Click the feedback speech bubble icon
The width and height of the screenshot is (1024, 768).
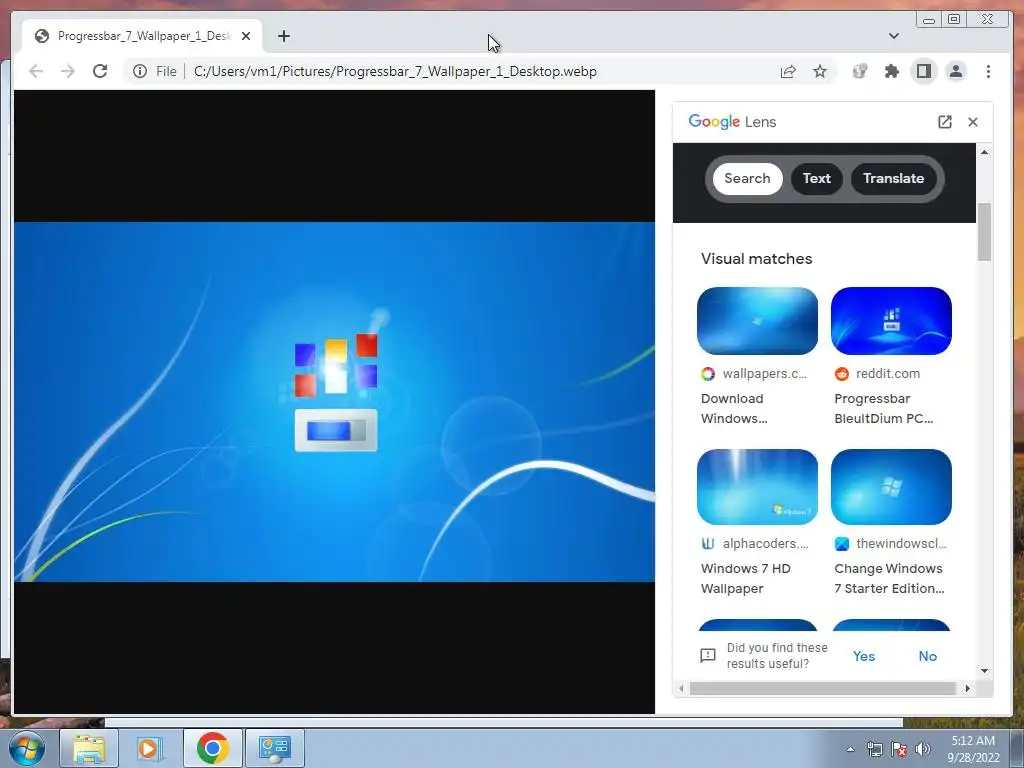pyautogui.click(x=708, y=656)
